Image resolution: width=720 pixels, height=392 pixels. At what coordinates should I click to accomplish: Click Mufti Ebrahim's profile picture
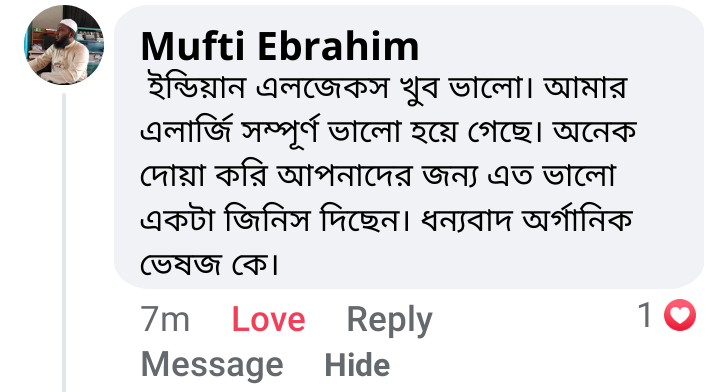pos(64,45)
